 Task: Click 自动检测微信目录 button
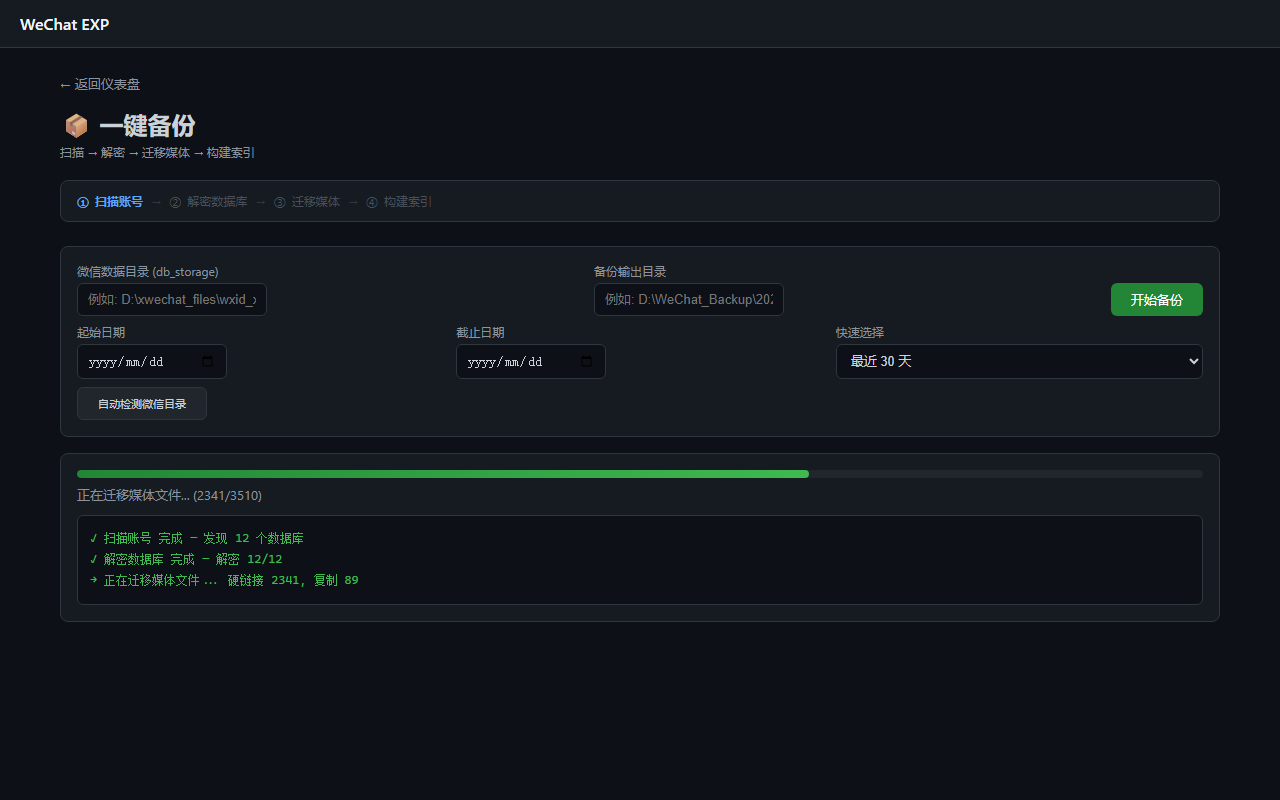click(142, 404)
